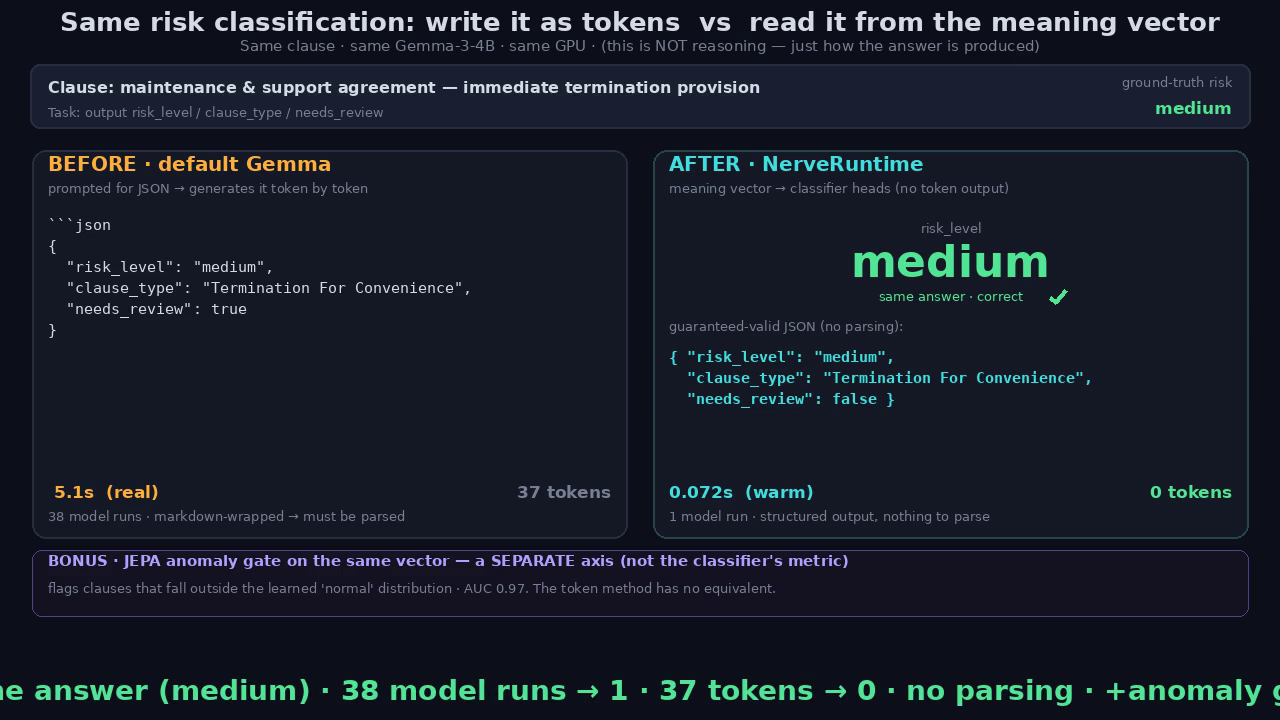Select the clause_type line in the BEFORE output
The width and height of the screenshot is (1280, 720).
tap(269, 288)
